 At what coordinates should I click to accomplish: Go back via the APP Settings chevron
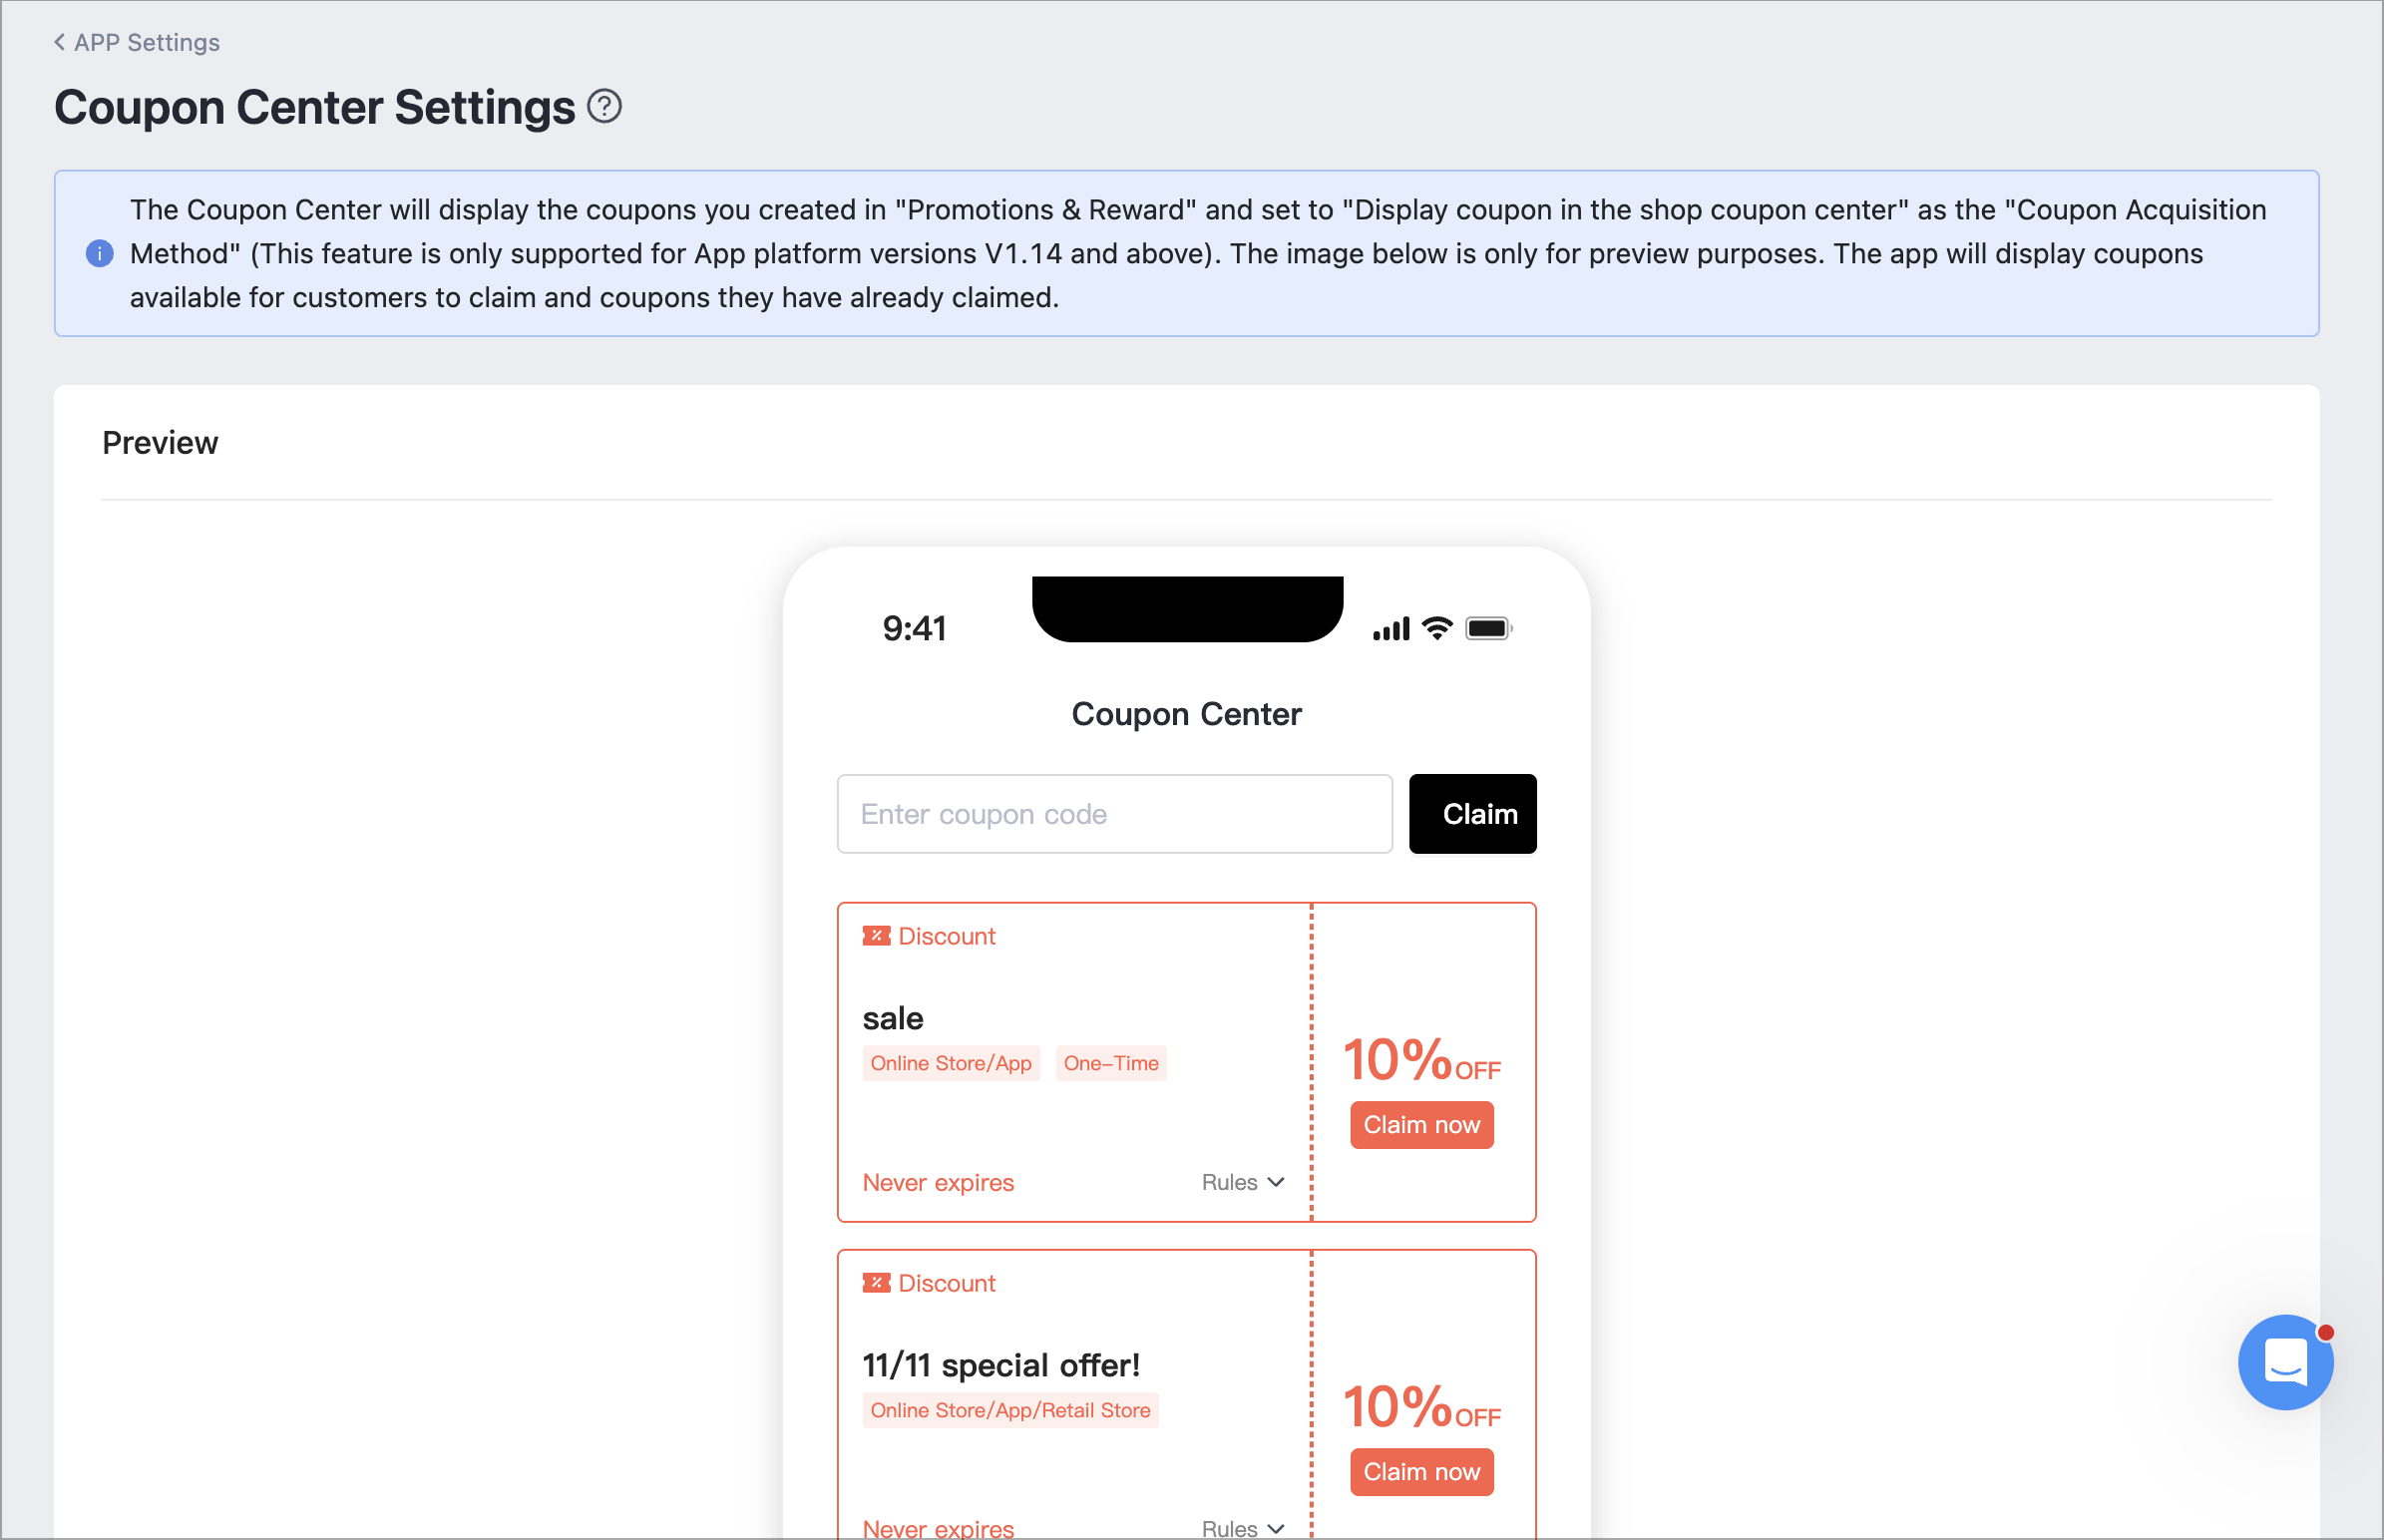[60, 42]
